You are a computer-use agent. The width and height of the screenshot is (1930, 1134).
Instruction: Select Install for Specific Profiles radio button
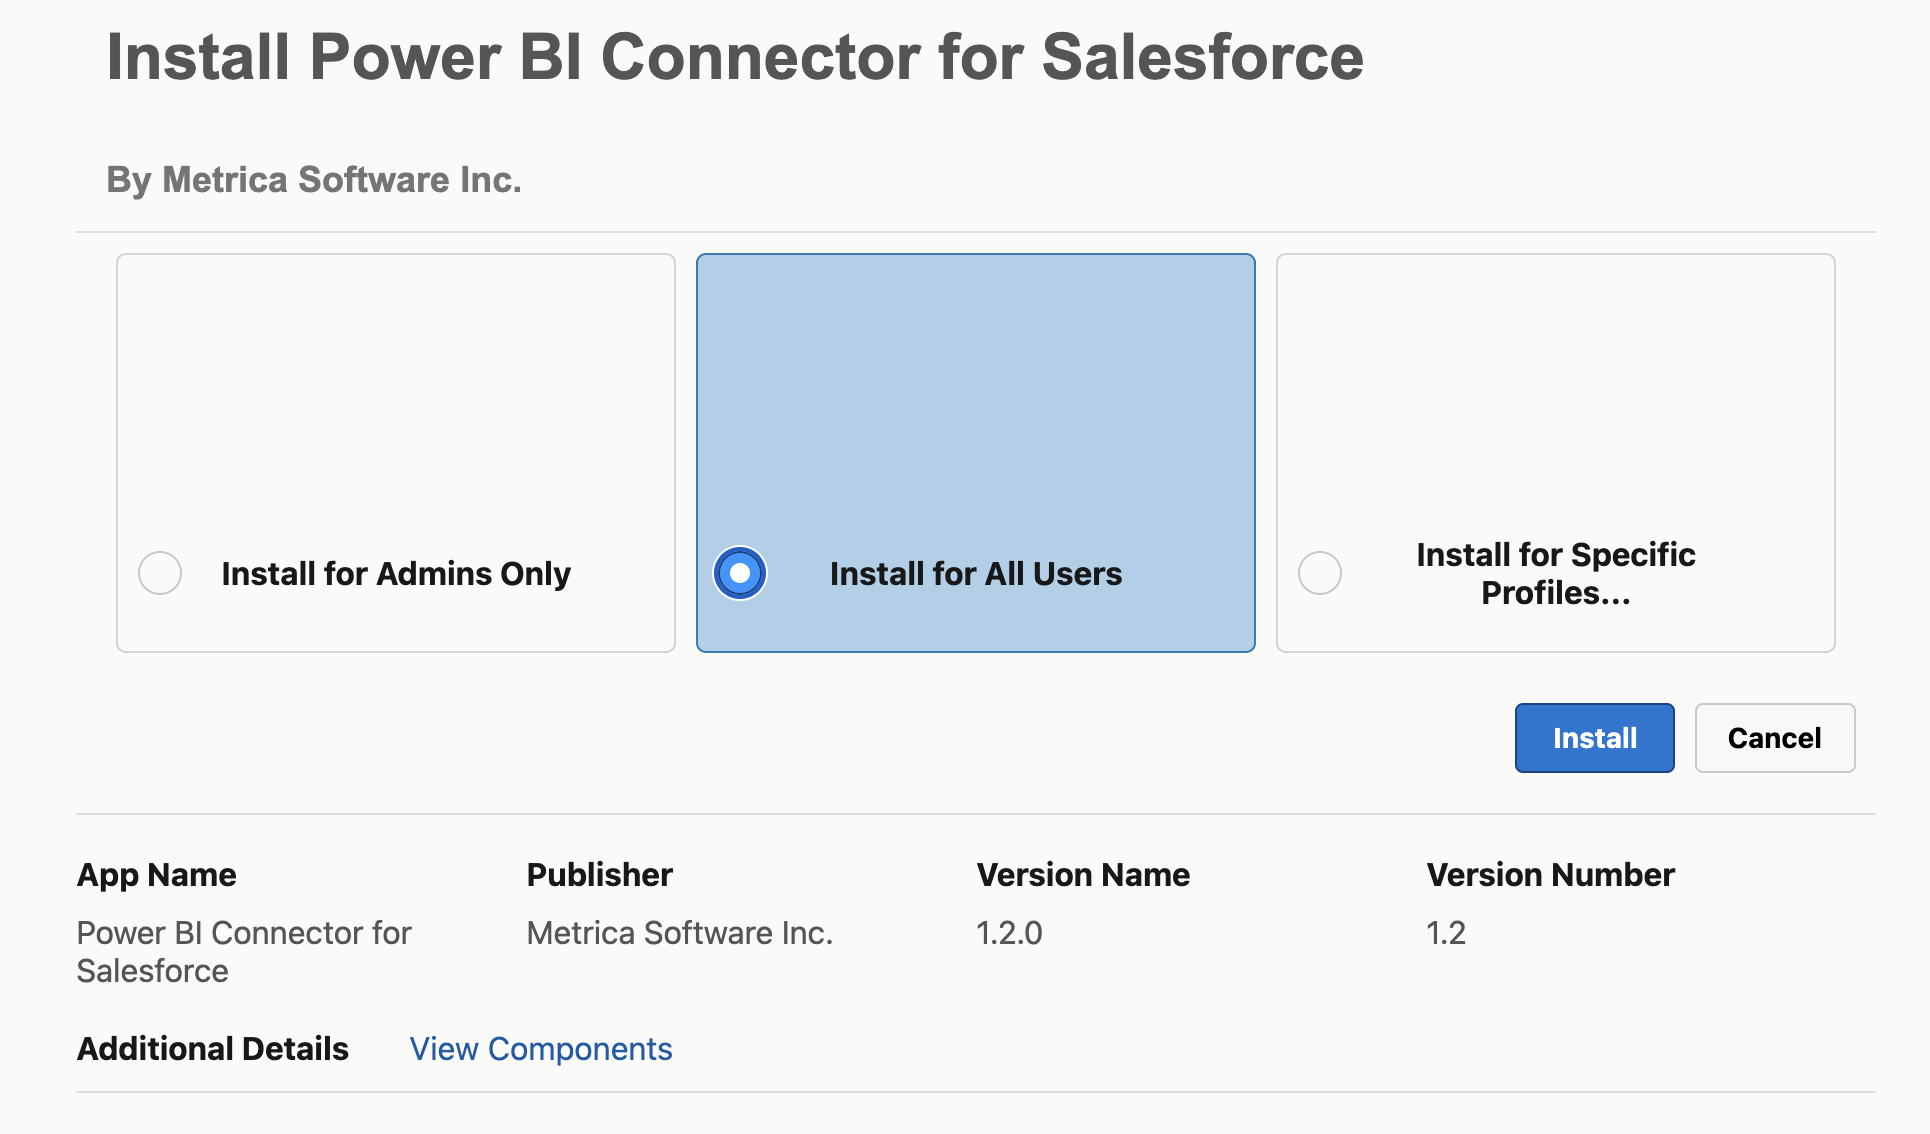(1320, 573)
